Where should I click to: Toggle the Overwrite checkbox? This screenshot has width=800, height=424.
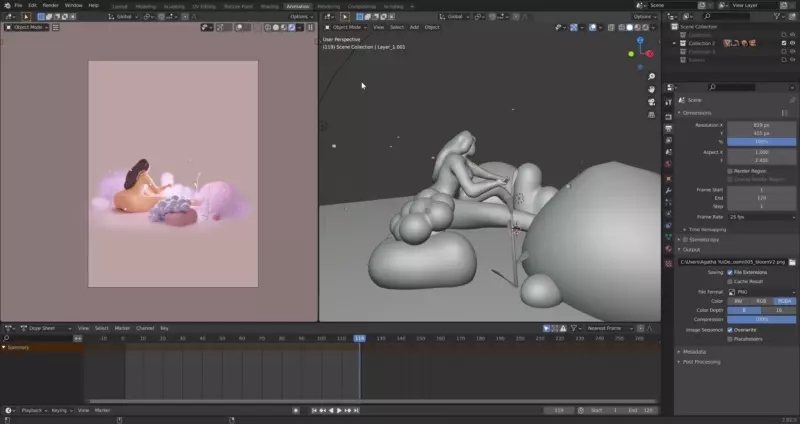click(x=729, y=329)
